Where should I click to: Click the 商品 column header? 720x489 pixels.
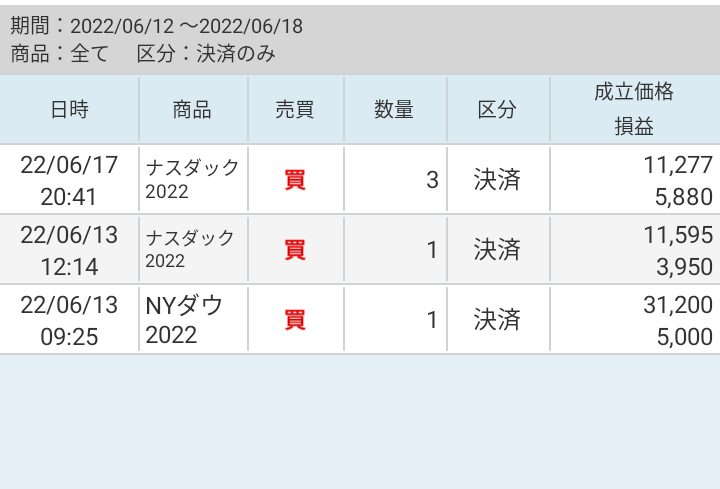(192, 110)
